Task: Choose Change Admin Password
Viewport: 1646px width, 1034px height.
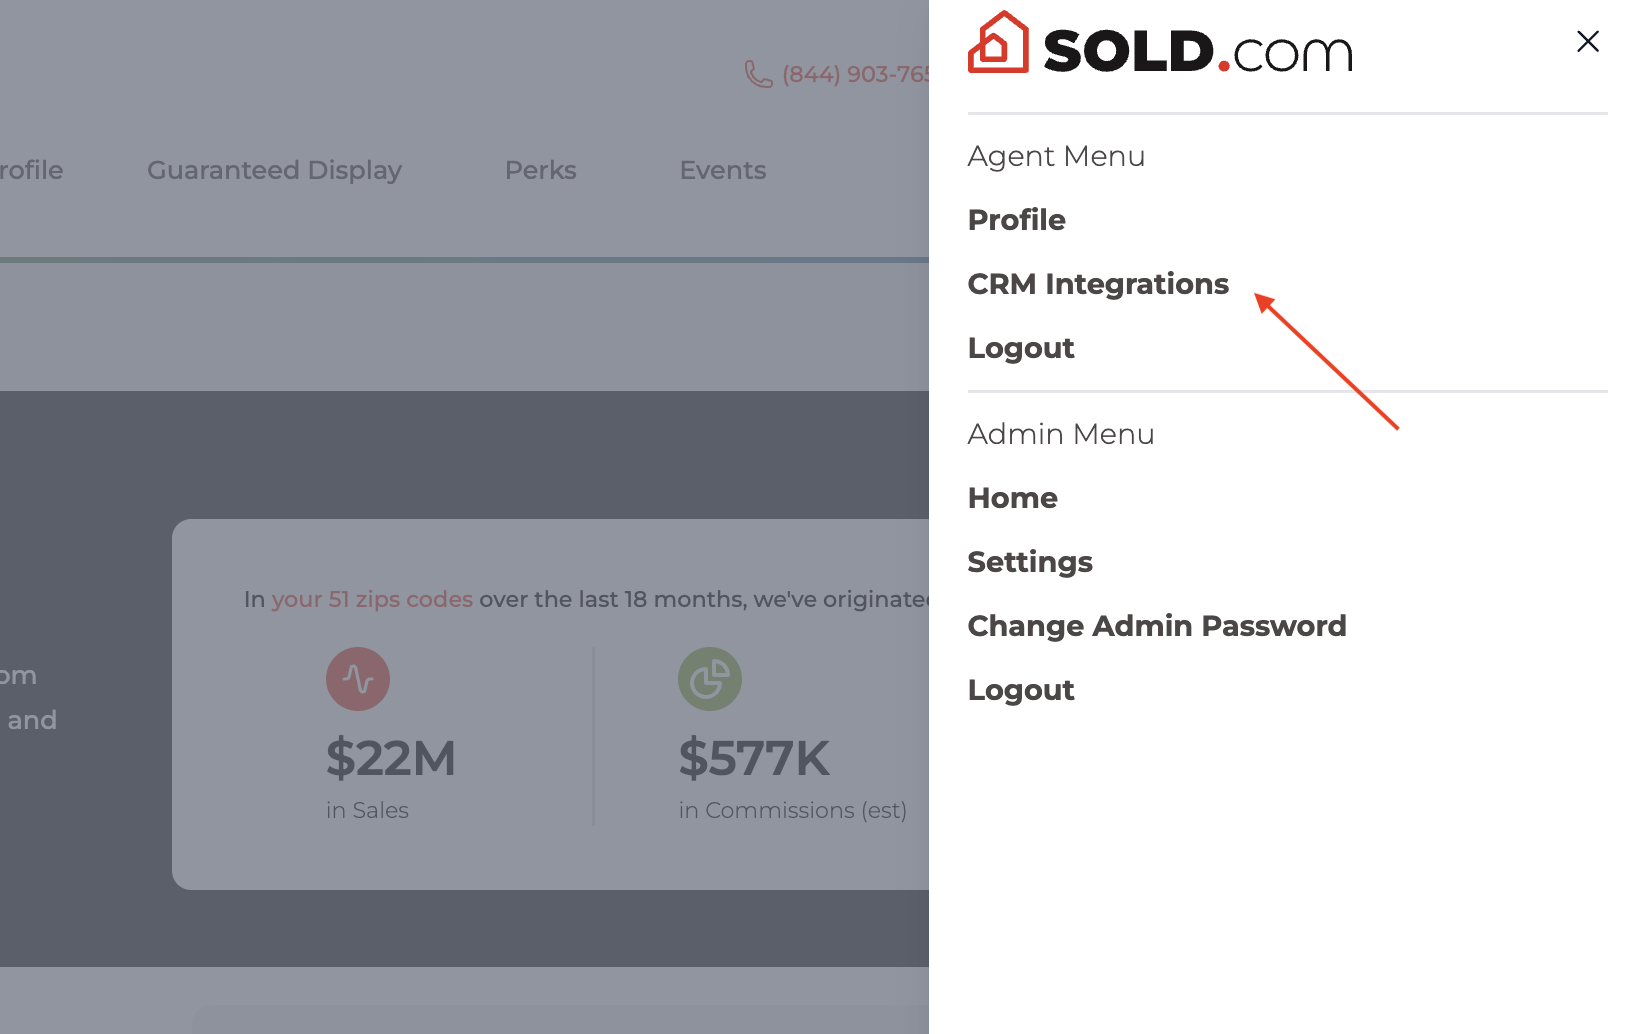Action: tap(1156, 626)
